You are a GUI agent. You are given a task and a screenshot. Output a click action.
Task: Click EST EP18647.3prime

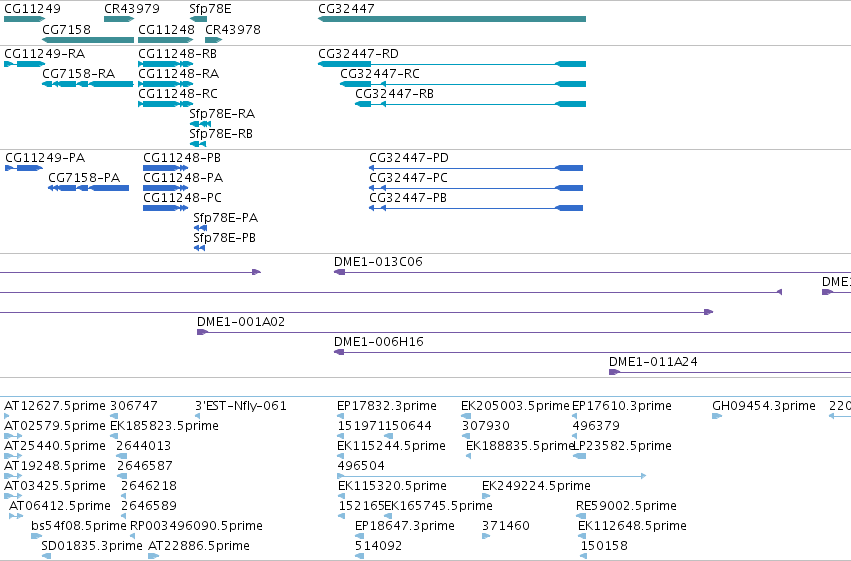(x=359, y=537)
